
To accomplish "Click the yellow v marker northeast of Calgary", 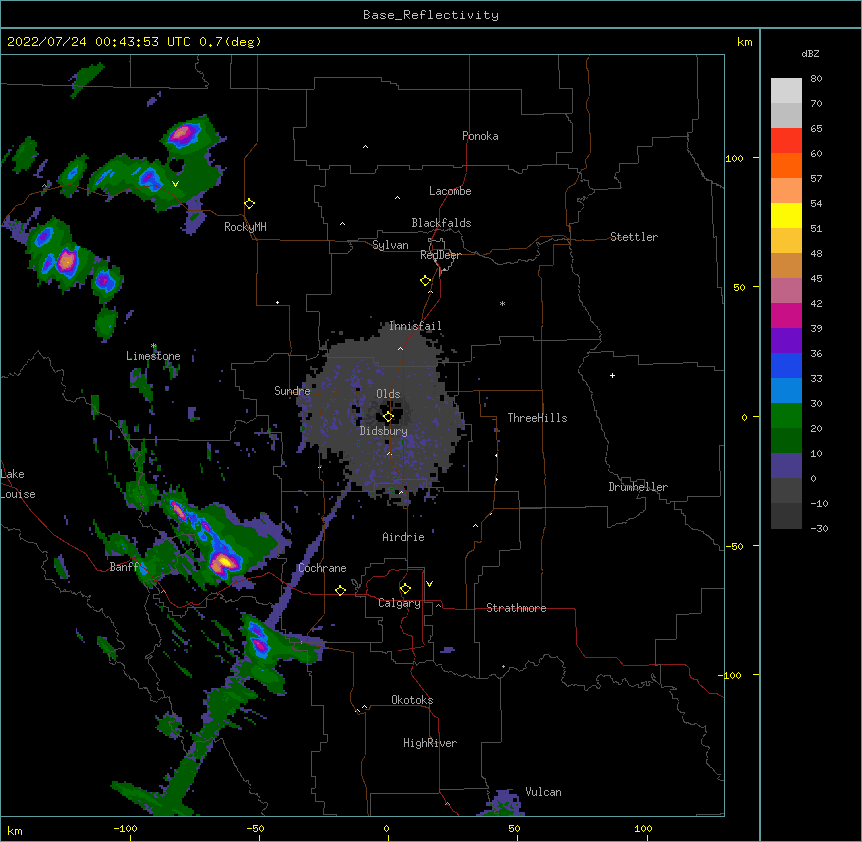I will point(429,584).
